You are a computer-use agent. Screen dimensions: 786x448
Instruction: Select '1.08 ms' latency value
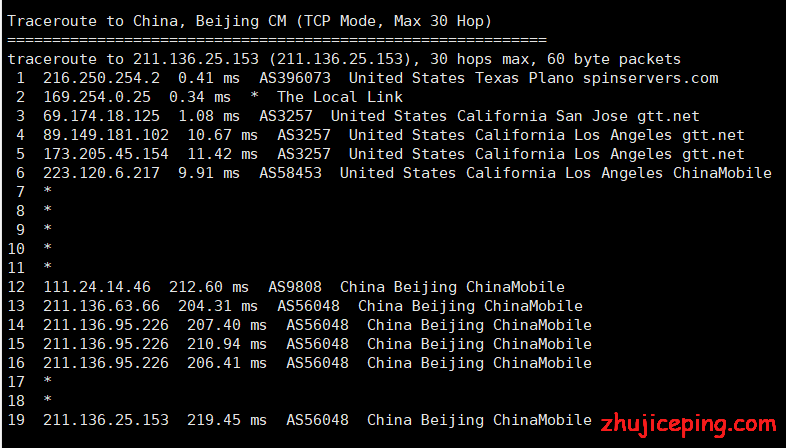tap(209, 116)
